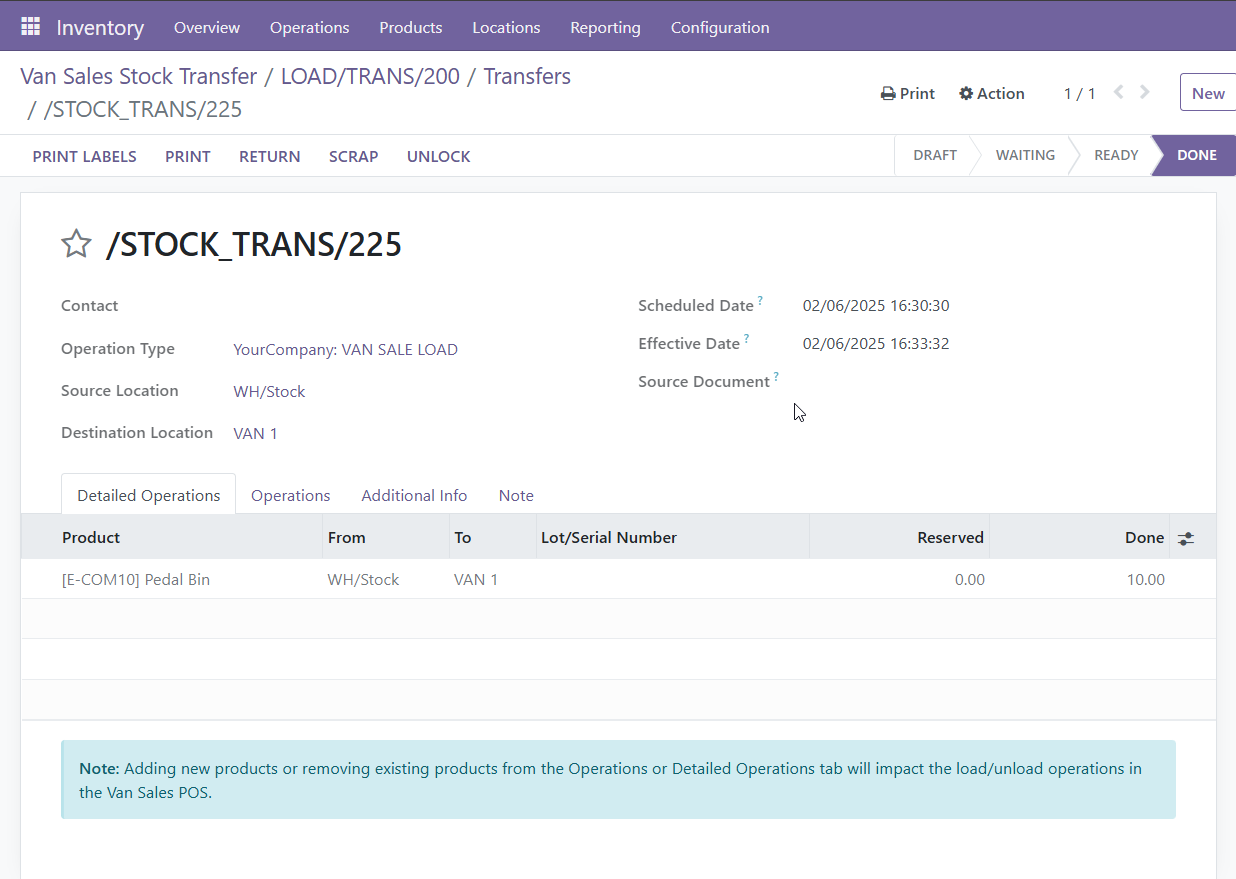The image size is (1236, 879).
Task: Click the WH/Stock source location link
Action: coord(269,391)
